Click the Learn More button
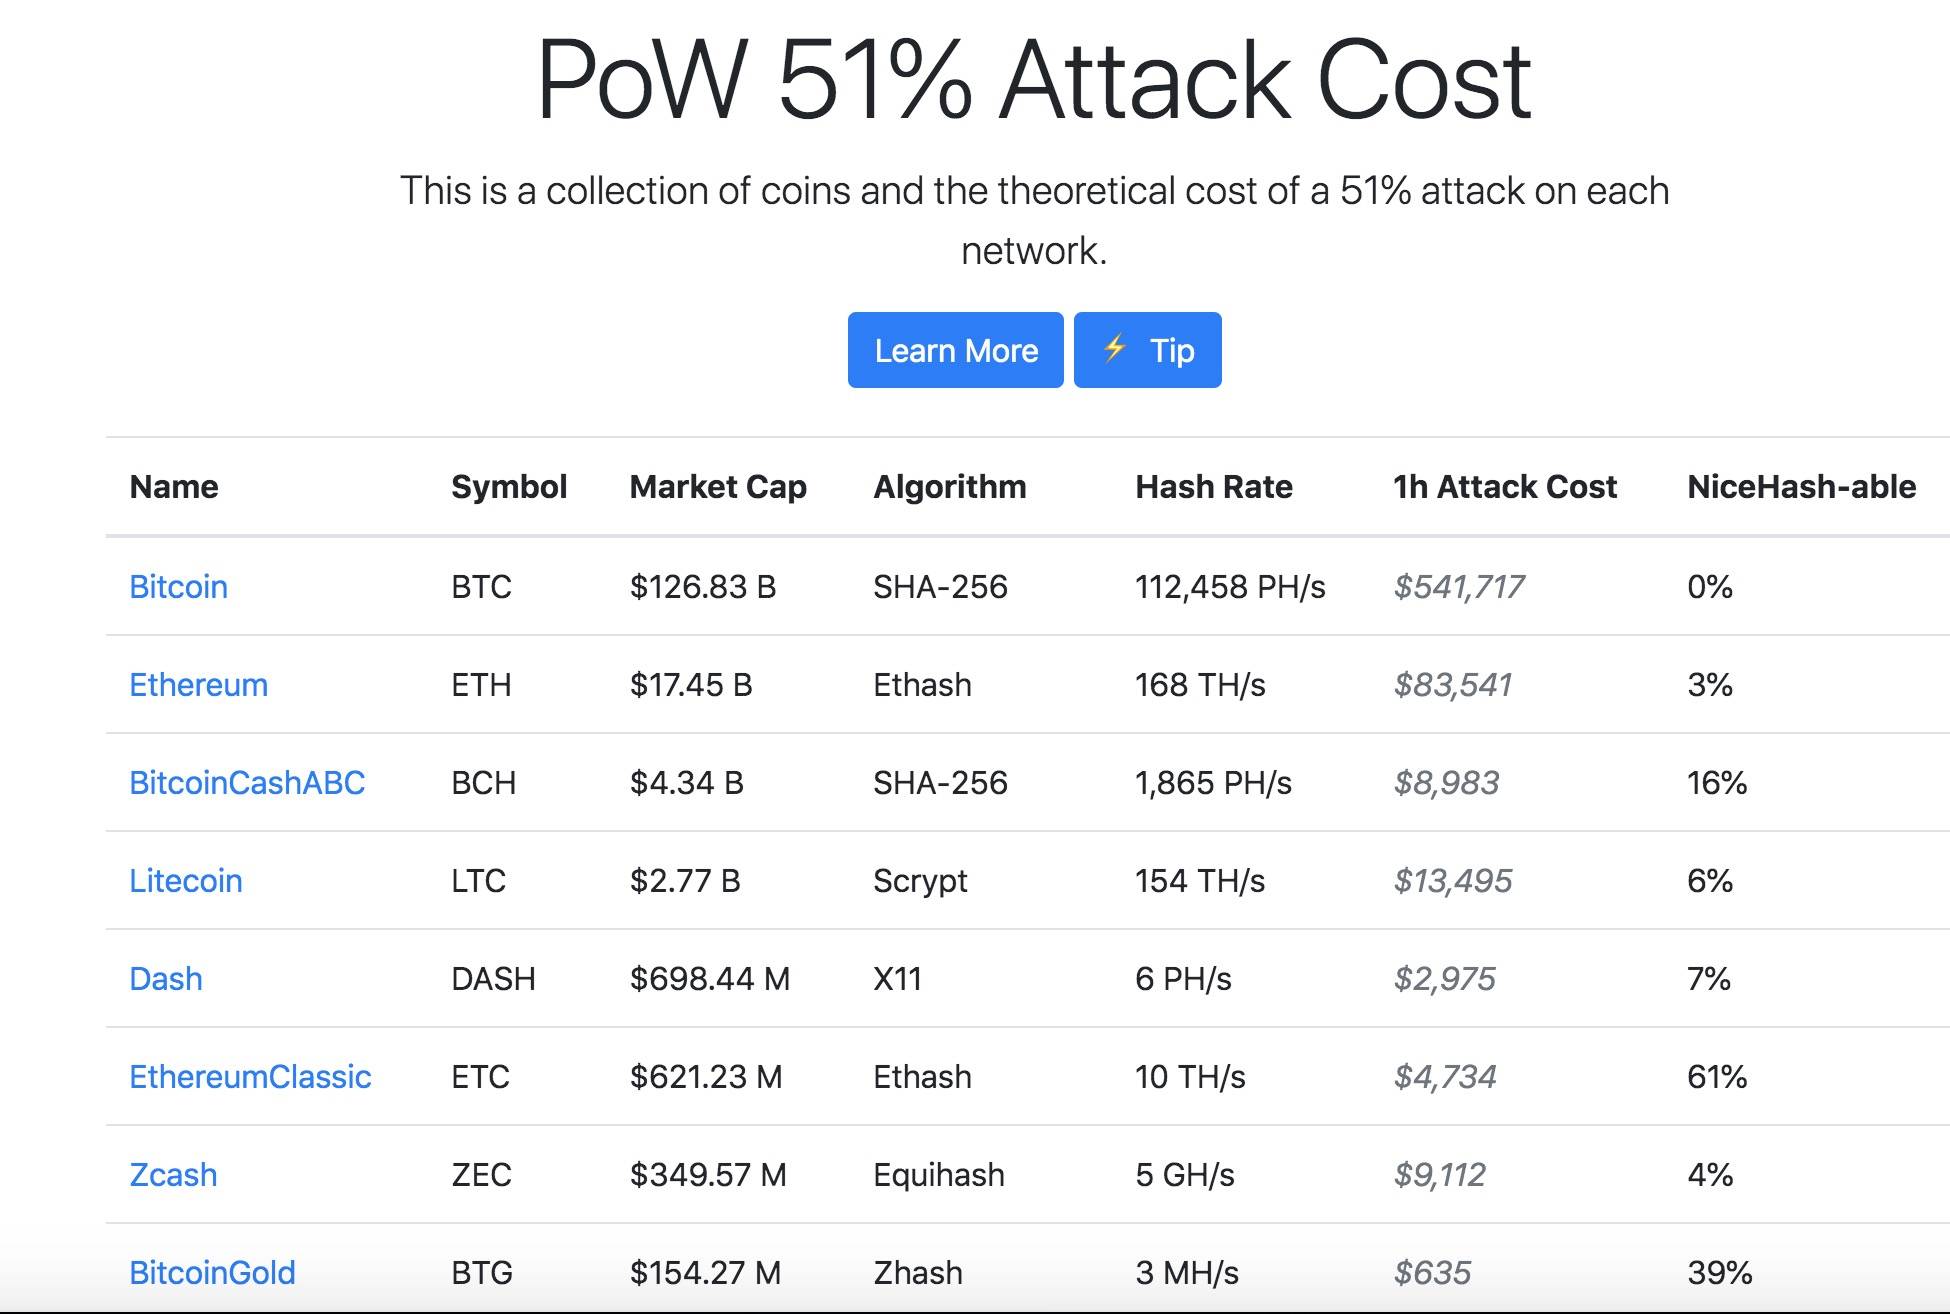Screen dimensions: 1950x1314 point(954,350)
